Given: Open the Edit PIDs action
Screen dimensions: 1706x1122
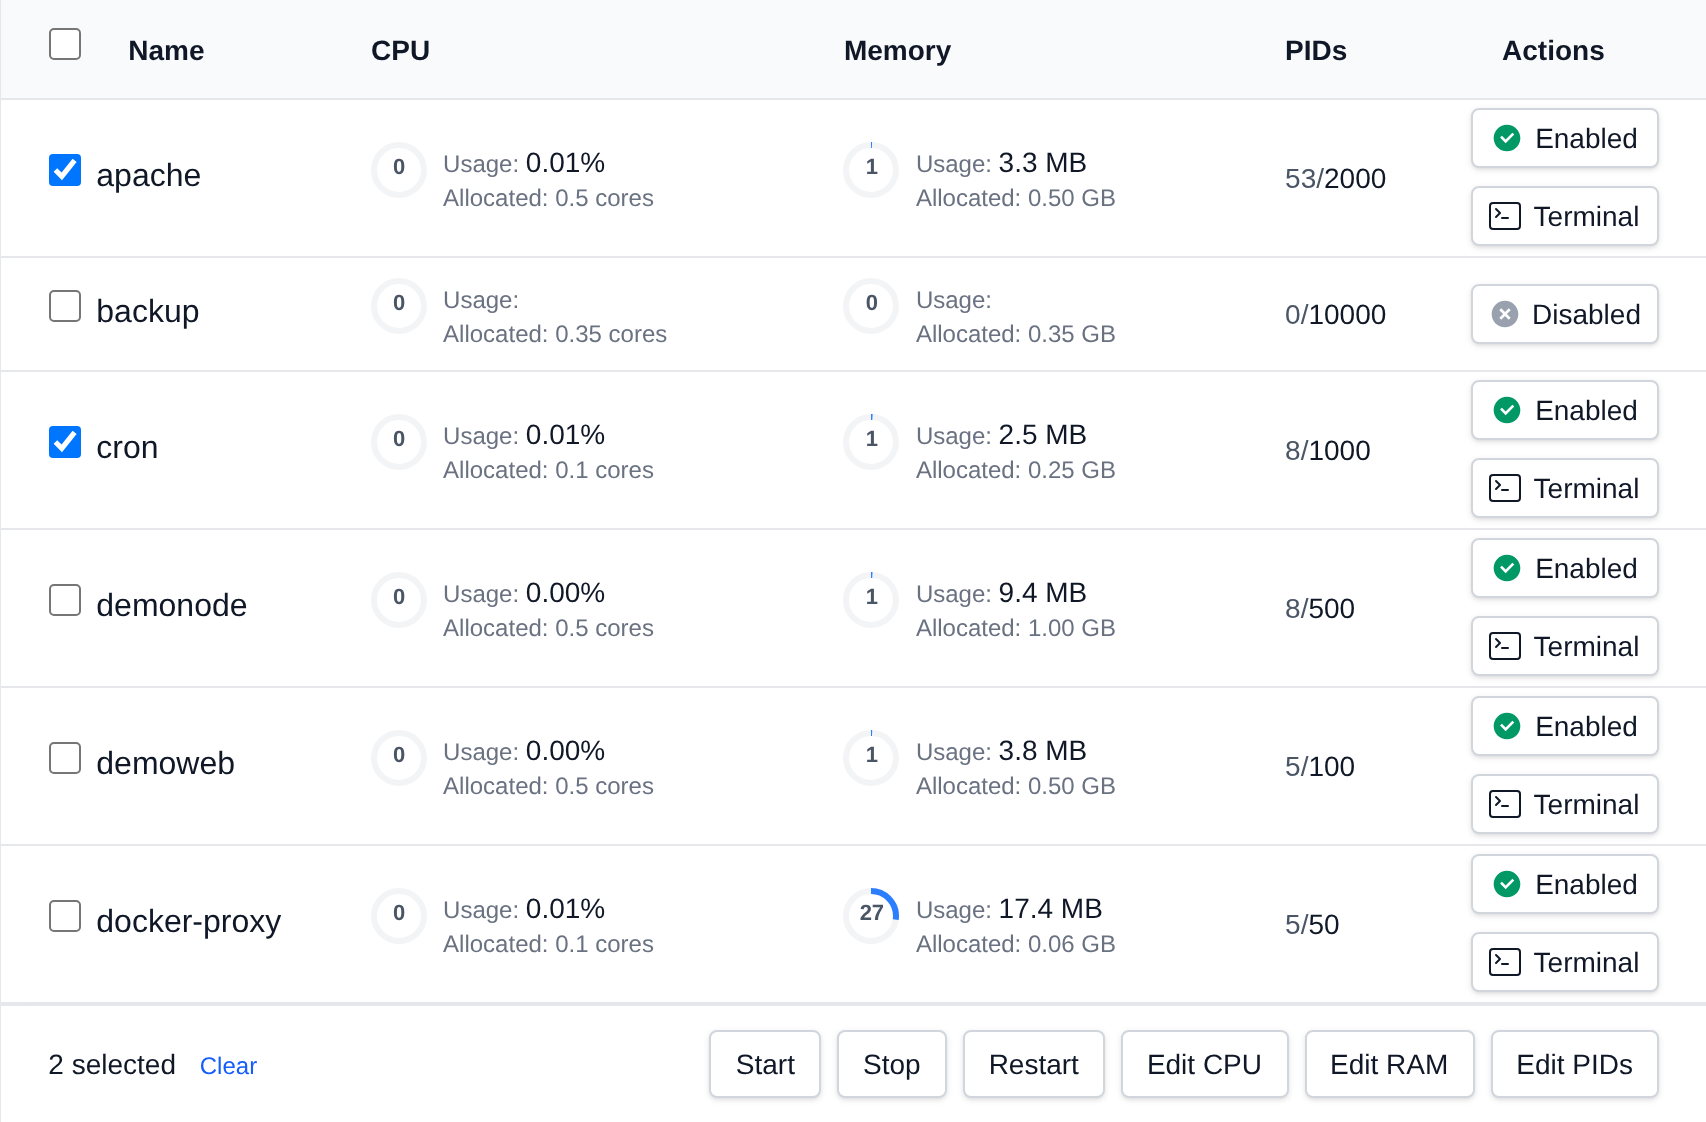Looking at the screenshot, I should pos(1574,1064).
